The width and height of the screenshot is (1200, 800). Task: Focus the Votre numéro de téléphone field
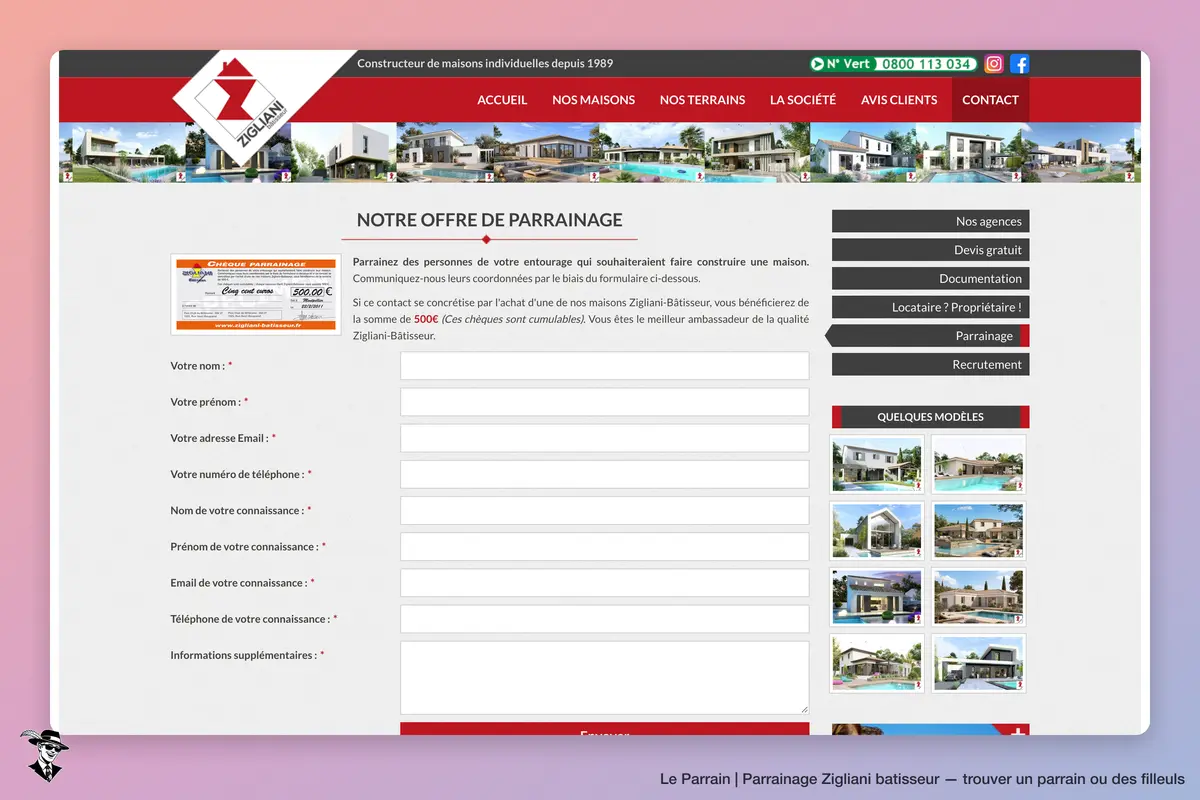(x=605, y=474)
